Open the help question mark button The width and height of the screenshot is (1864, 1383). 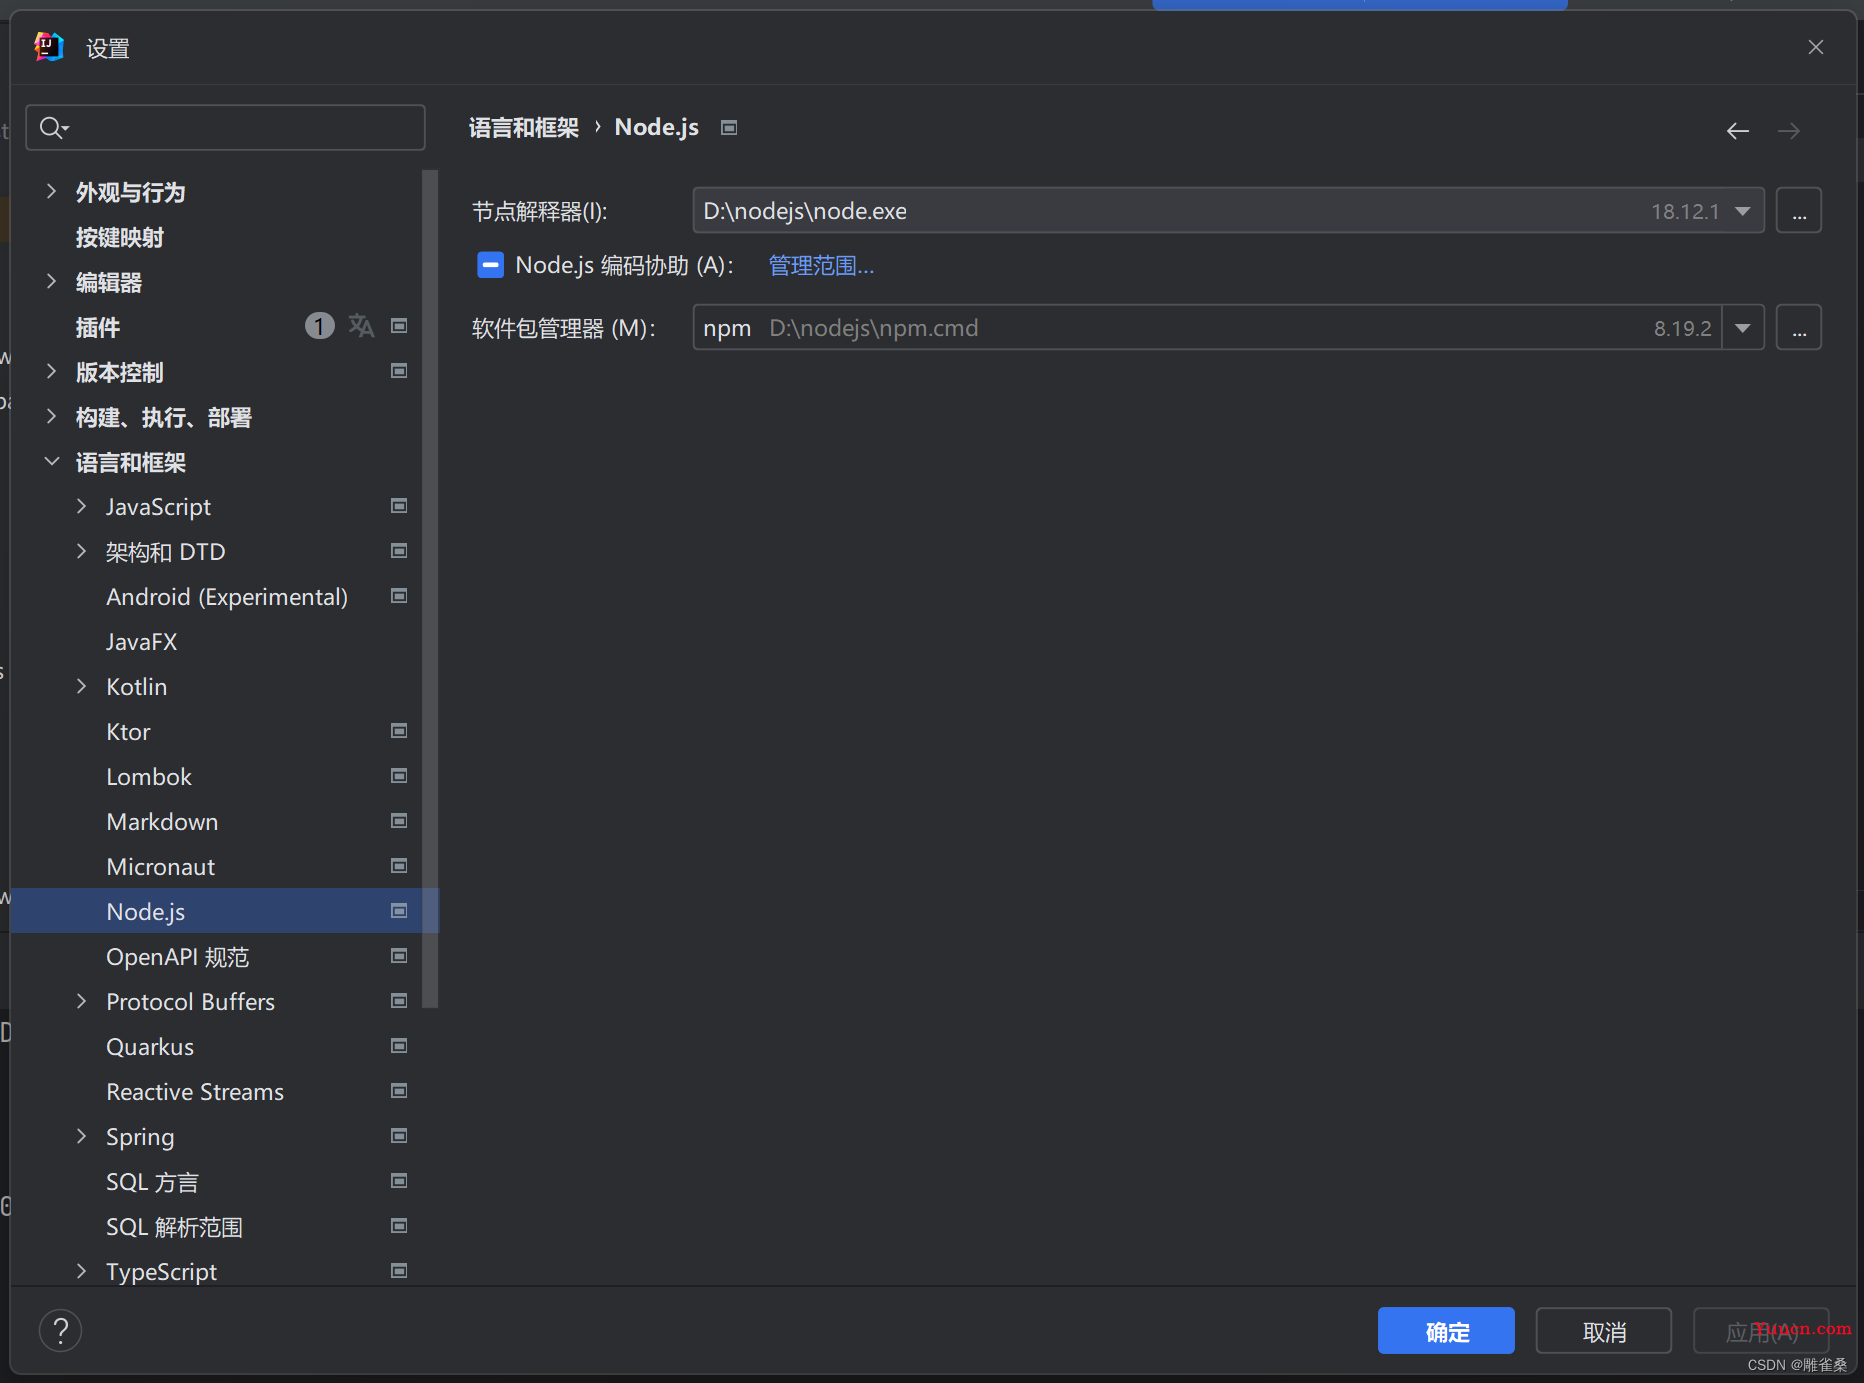point(60,1331)
